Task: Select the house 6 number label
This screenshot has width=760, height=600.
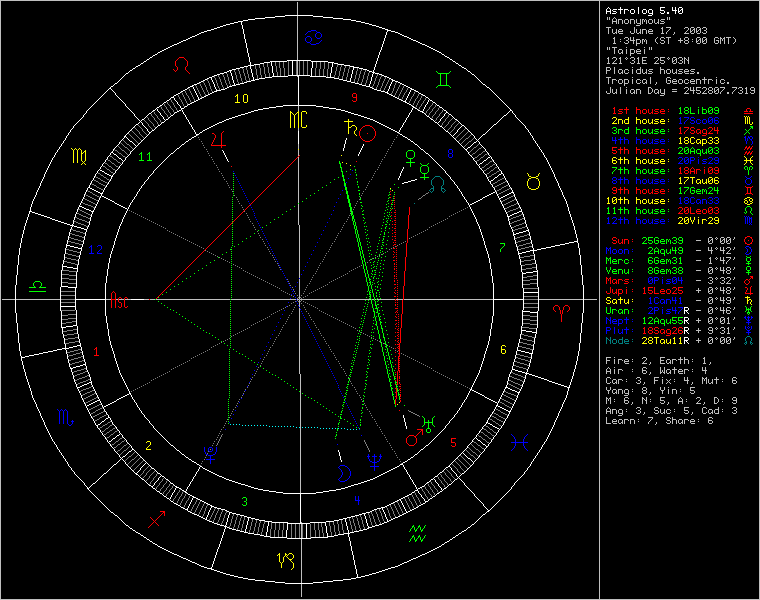Action: click(504, 350)
